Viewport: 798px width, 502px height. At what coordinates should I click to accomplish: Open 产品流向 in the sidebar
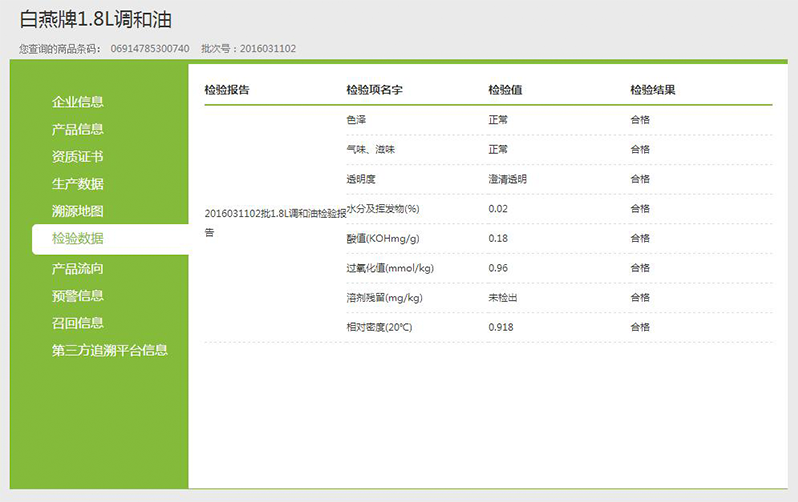(x=77, y=268)
